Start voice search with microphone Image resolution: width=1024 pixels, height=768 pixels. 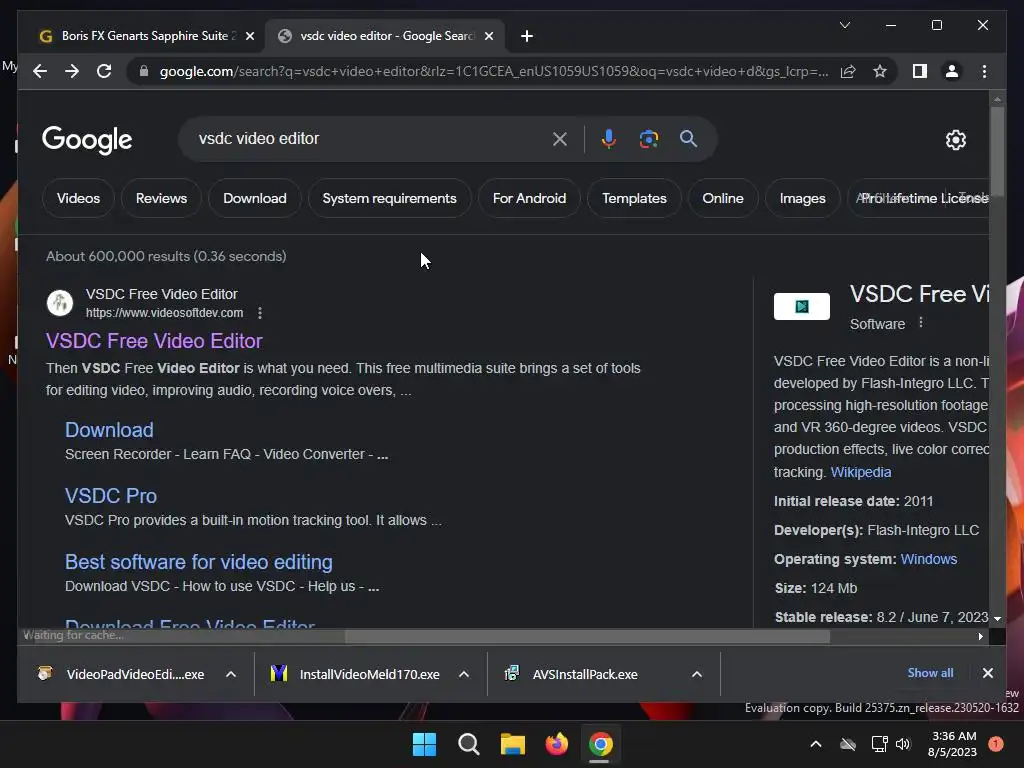coord(609,139)
